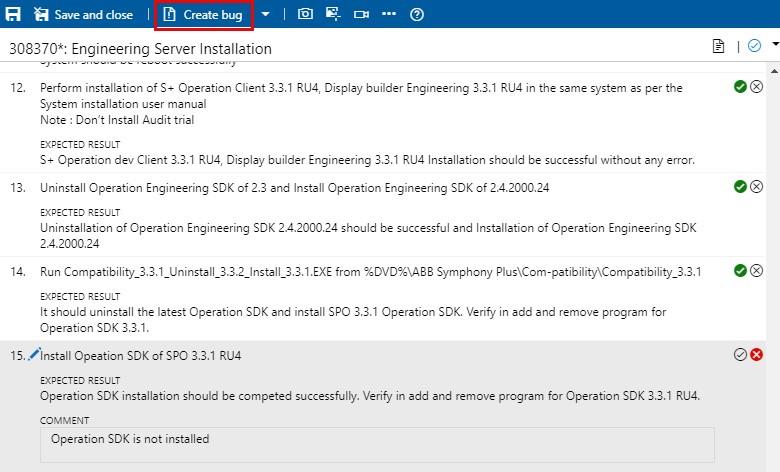This screenshot has width=780, height=472.
Task: Click the title '308370*: Engineering Server Installation'
Action: (x=141, y=49)
